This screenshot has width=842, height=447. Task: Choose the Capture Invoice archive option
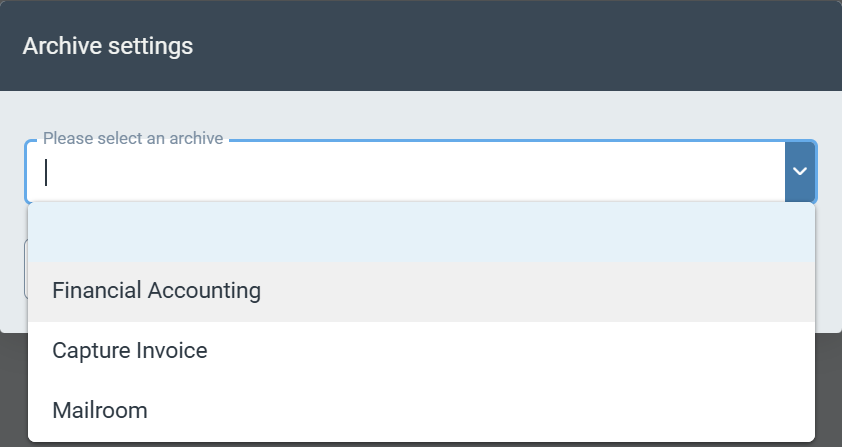coord(130,351)
